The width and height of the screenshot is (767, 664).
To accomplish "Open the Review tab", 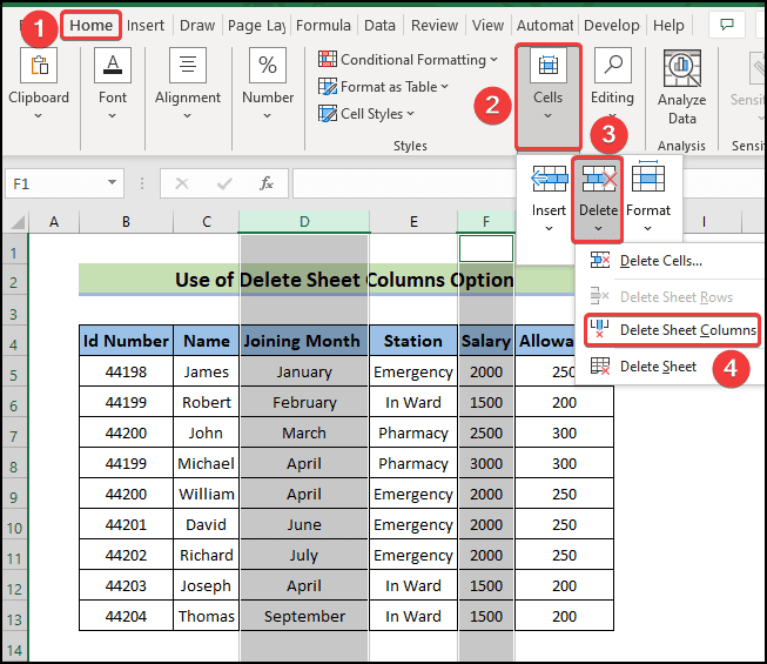I will click(x=434, y=25).
